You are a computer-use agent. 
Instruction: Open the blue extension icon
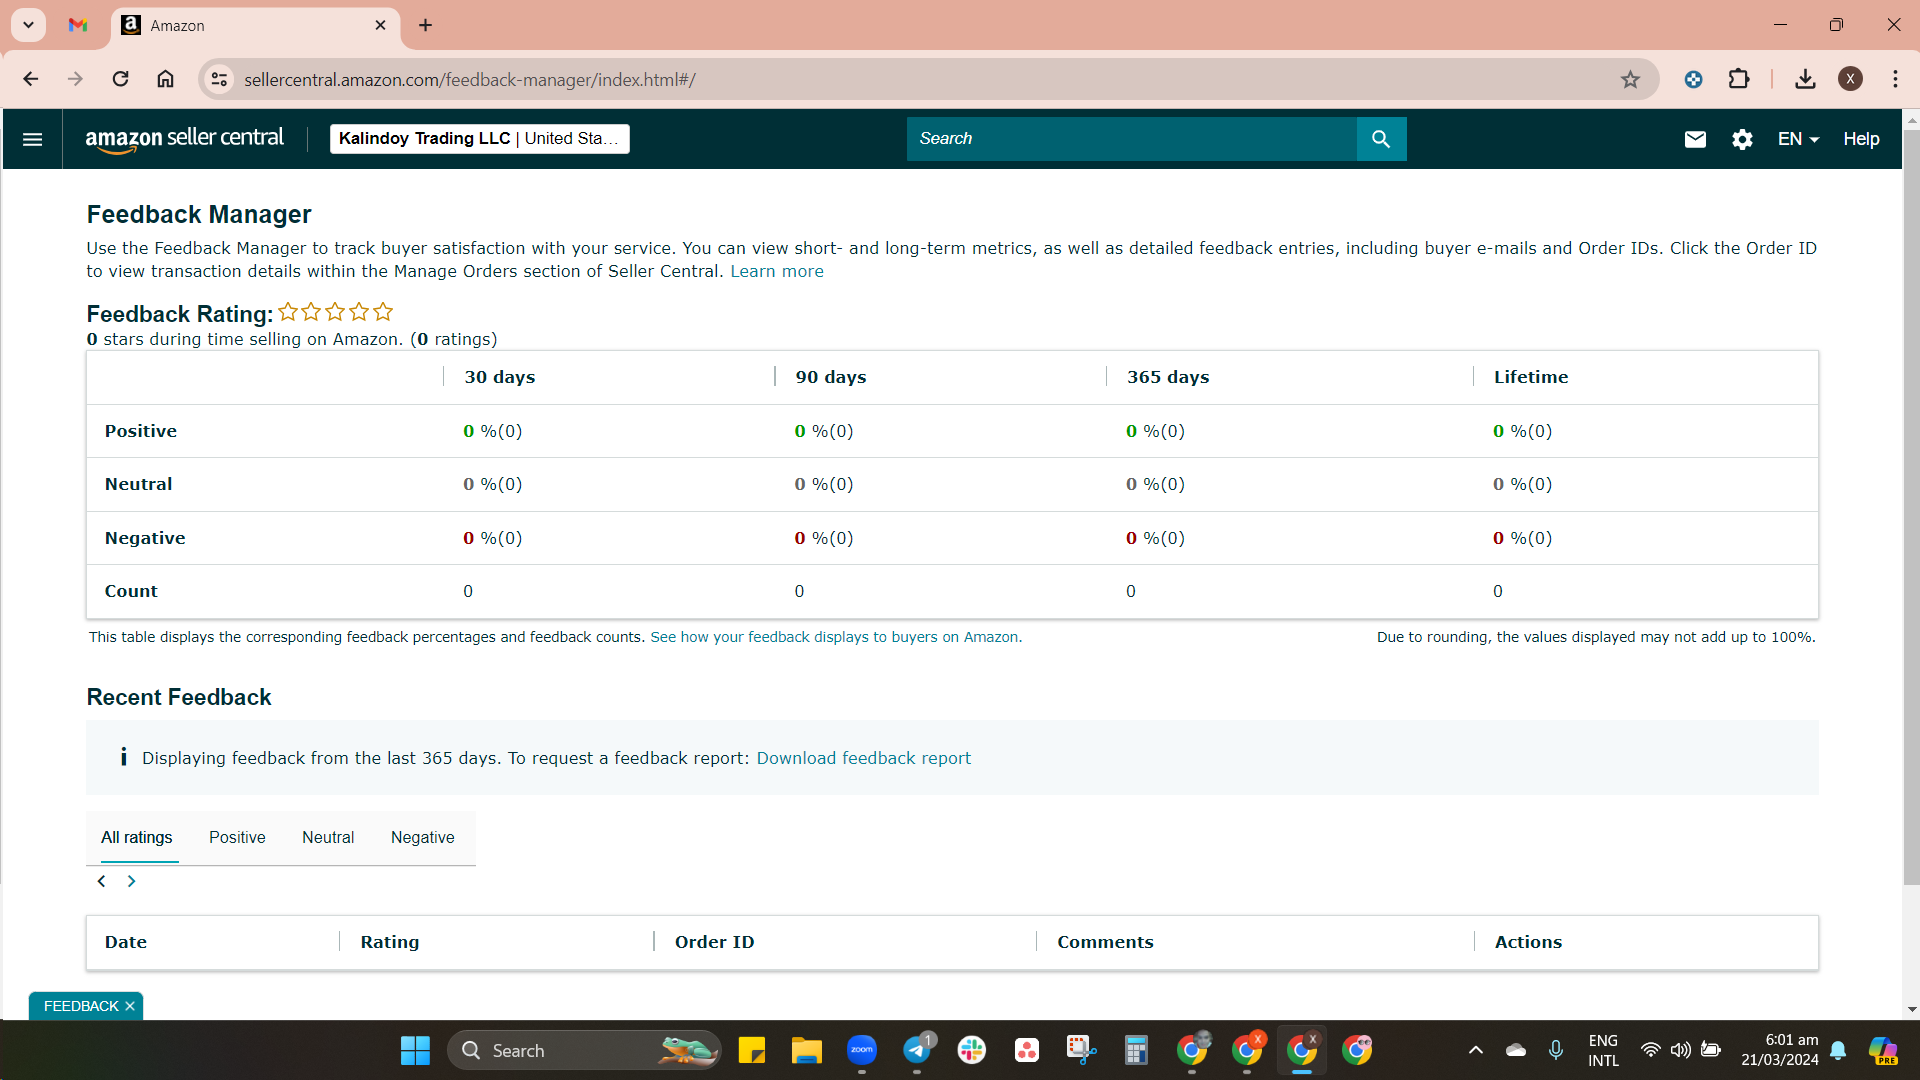[x=1693, y=79]
